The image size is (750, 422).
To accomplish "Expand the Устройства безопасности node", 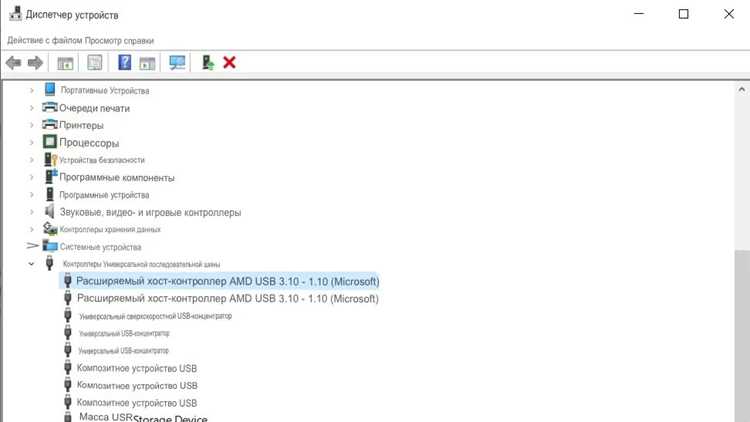I will (x=32, y=160).
